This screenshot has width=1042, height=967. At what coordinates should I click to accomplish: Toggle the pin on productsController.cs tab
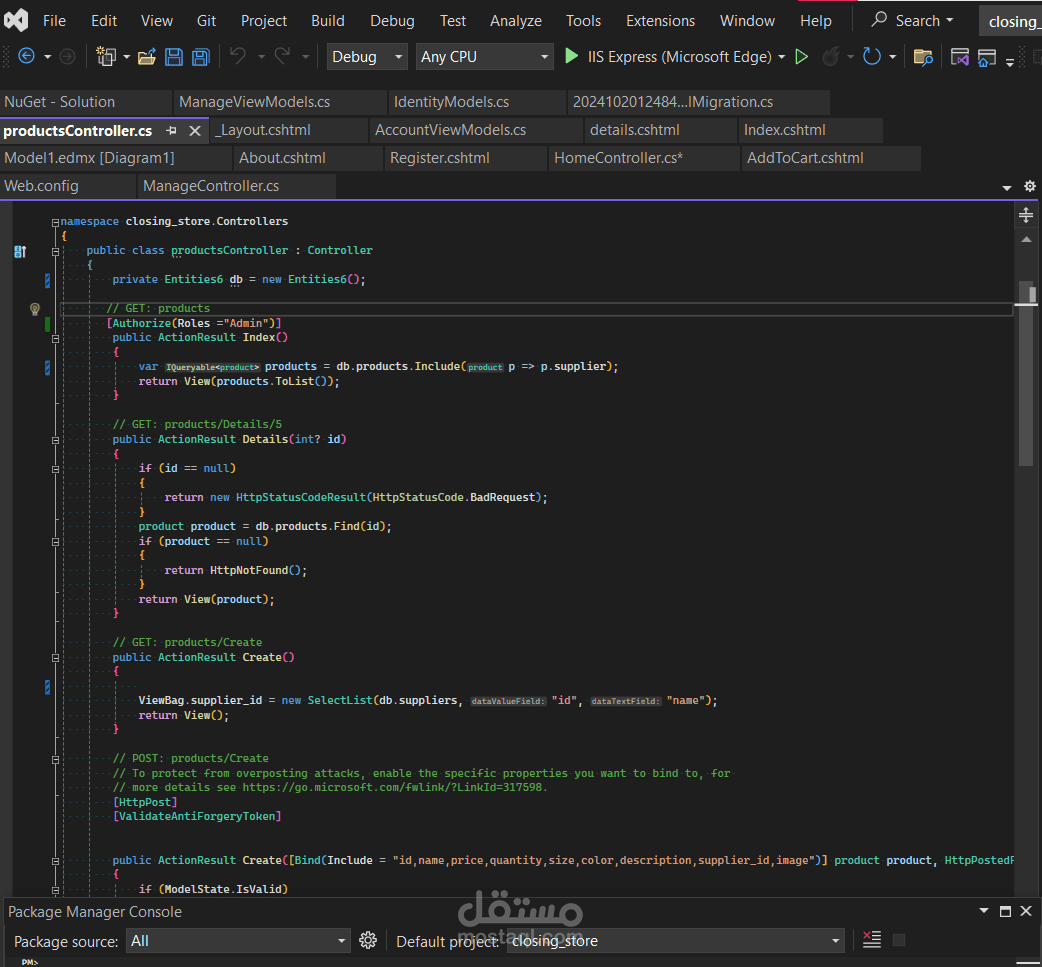(171, 131)
